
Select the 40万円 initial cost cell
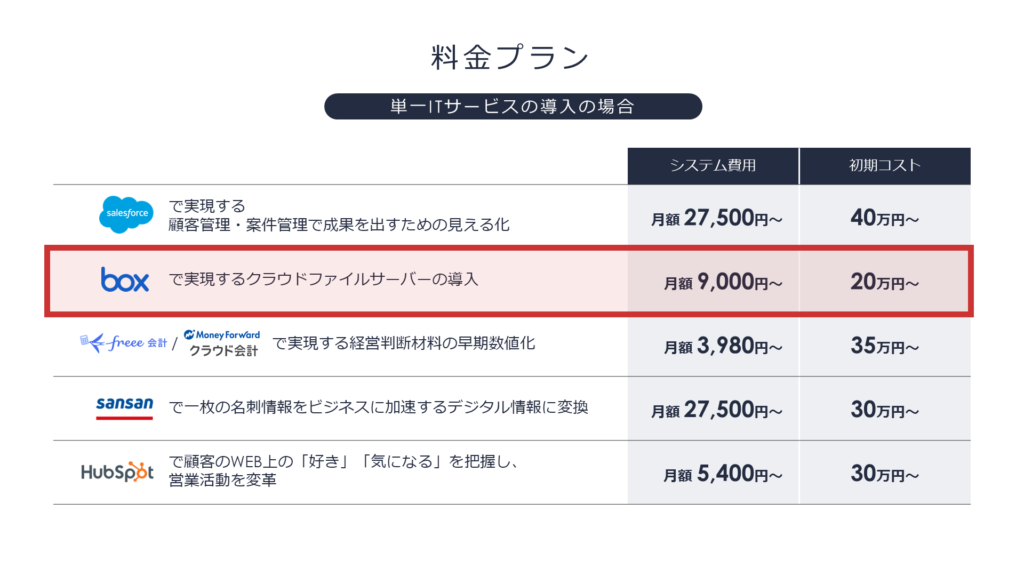click(x=884, y=218)
